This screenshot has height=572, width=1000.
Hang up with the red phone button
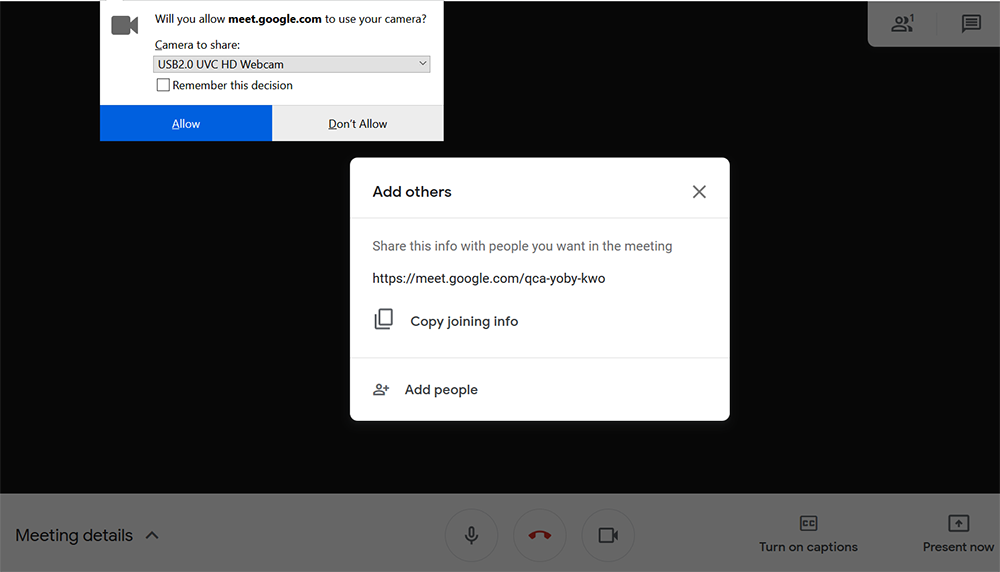[x=540, y=535]
